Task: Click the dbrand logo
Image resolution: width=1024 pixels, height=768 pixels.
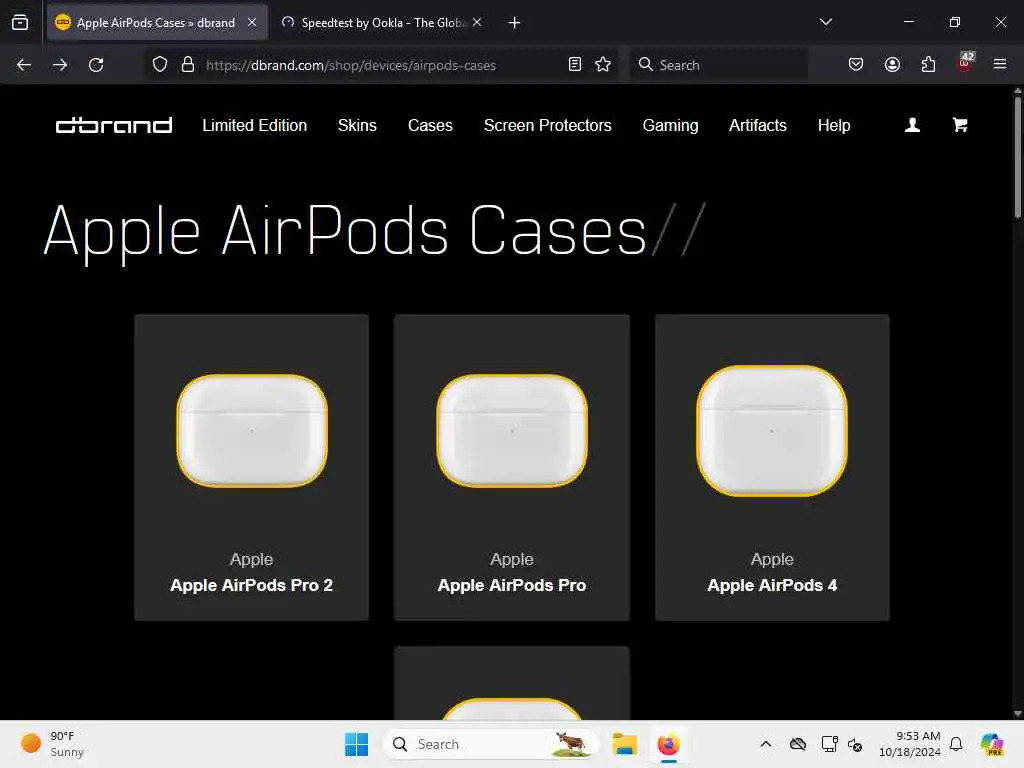Action: click(114, 125)
